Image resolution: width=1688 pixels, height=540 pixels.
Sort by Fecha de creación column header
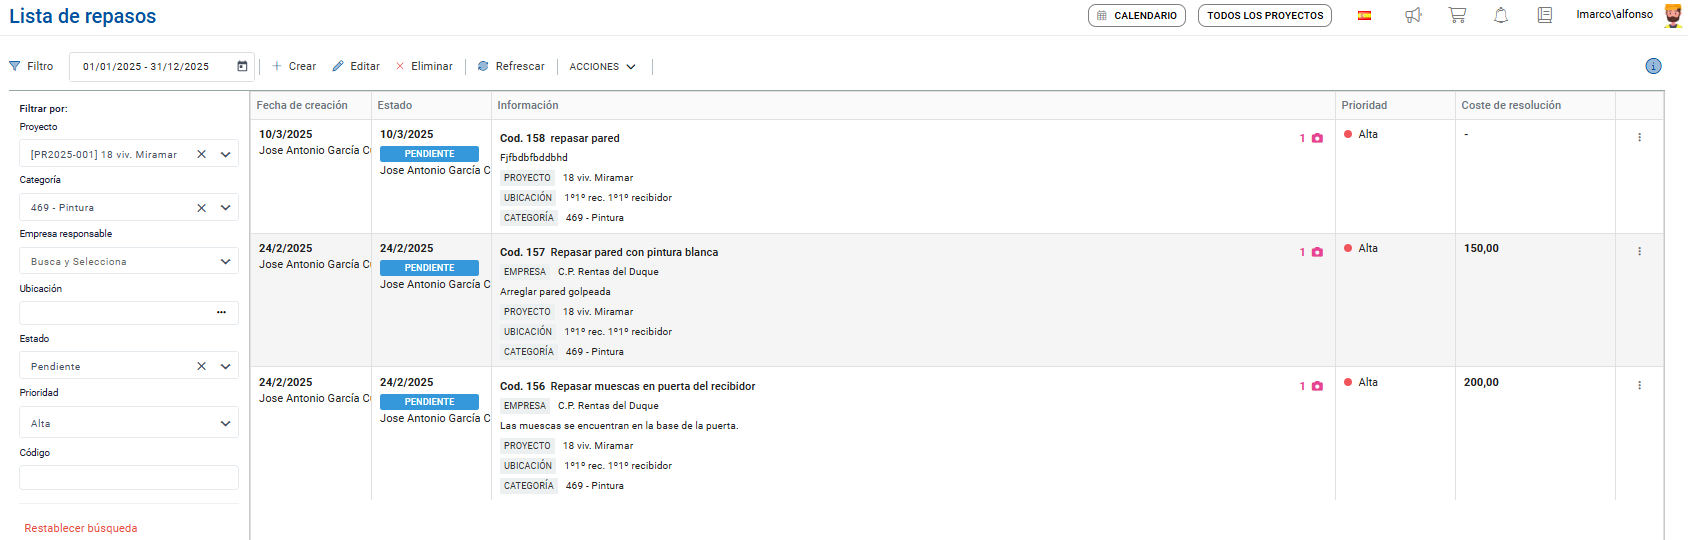(x=302, y=105)
